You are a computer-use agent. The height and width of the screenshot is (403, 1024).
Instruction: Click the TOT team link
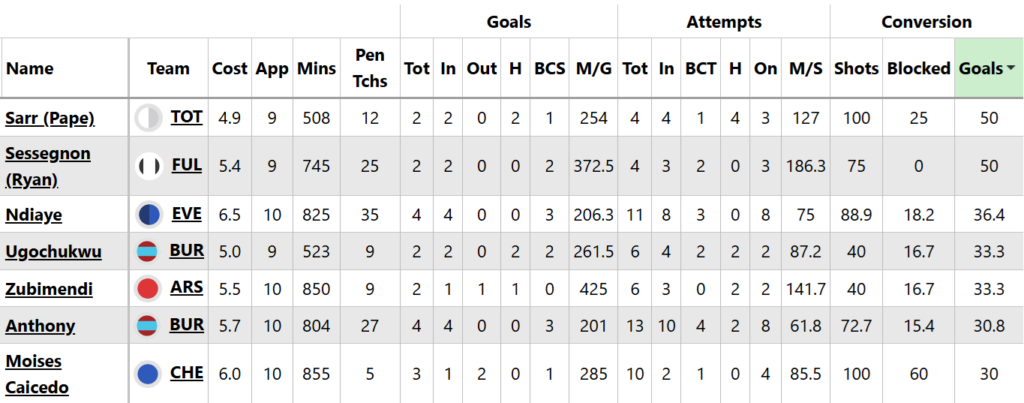pyautogui.click(x=186, y=117)
